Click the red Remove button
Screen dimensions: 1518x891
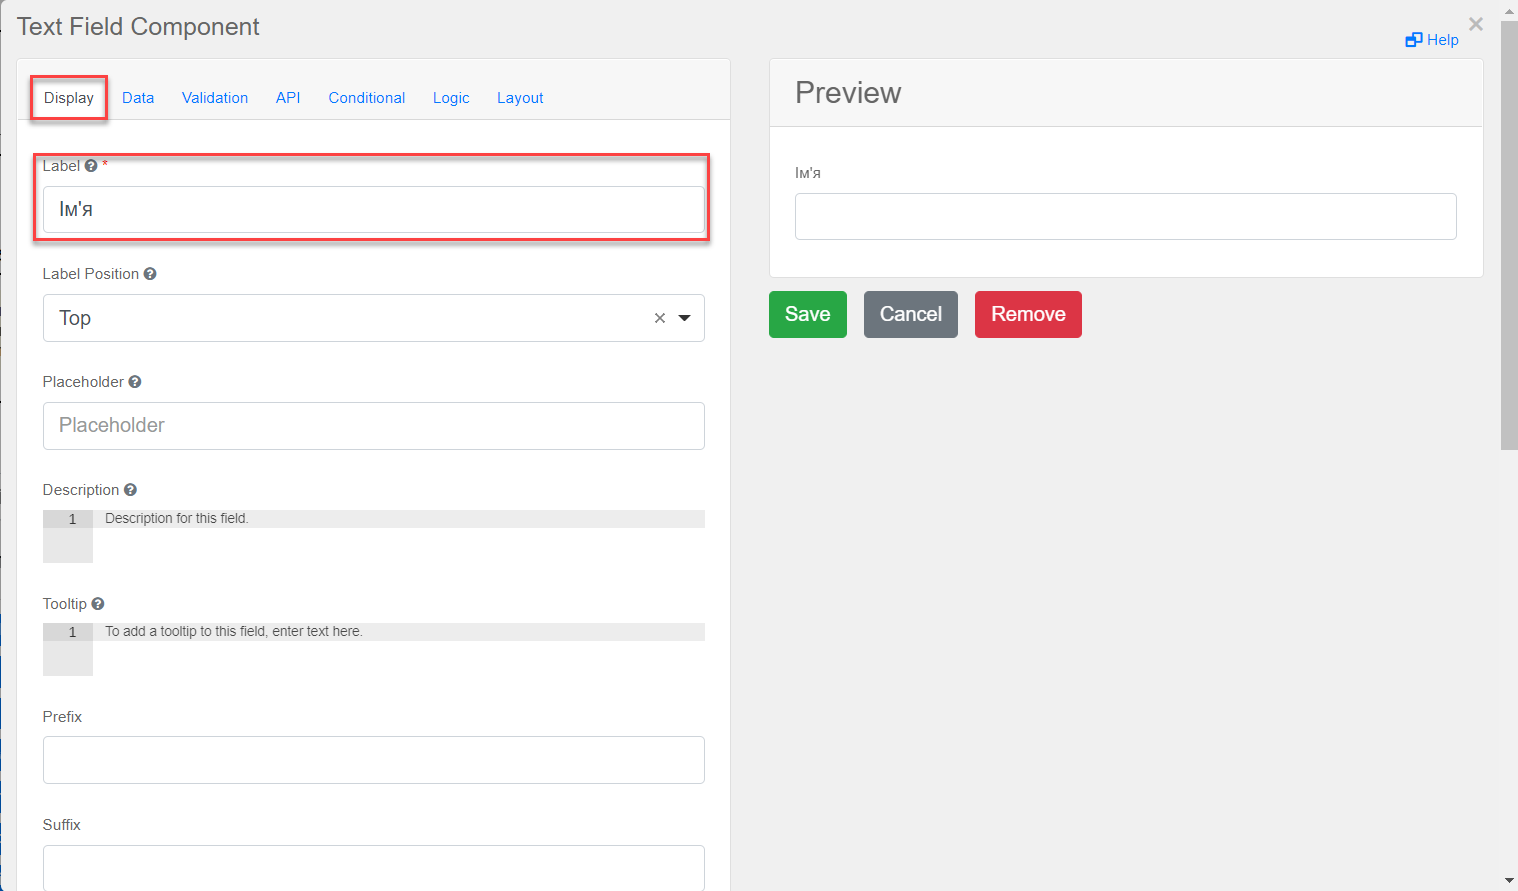[x=1028, y=314]
